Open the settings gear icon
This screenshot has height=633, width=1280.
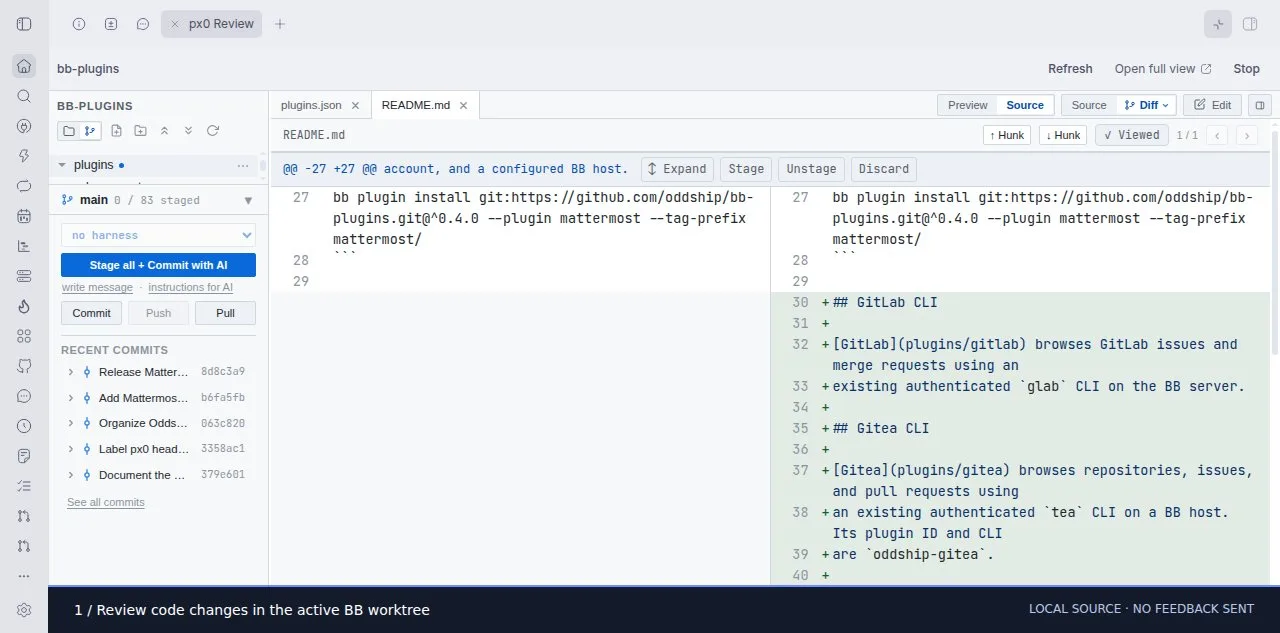(24, 609)
